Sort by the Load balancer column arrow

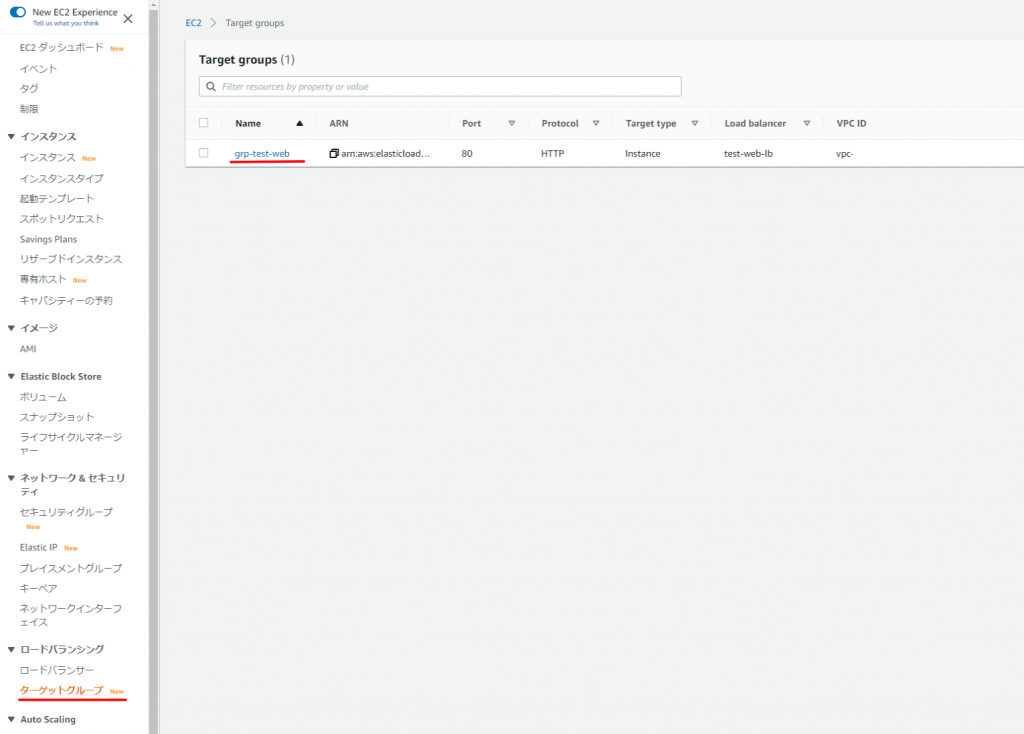(x=807, y=123)
